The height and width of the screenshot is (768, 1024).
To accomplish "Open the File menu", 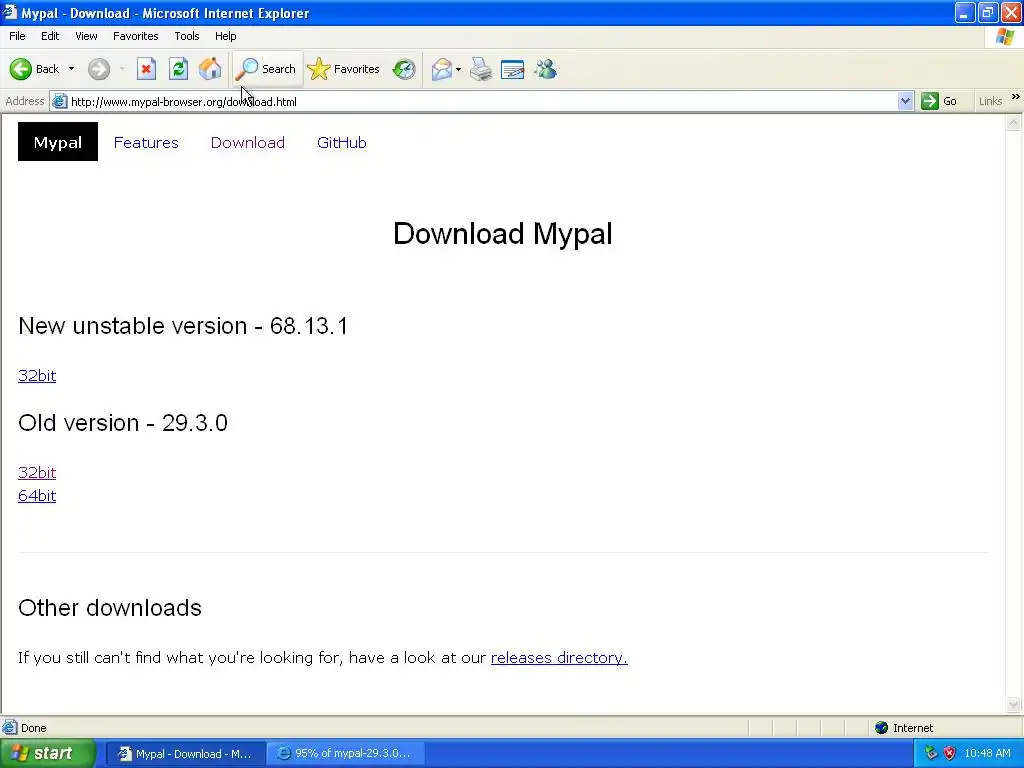I will click(18, 36).
